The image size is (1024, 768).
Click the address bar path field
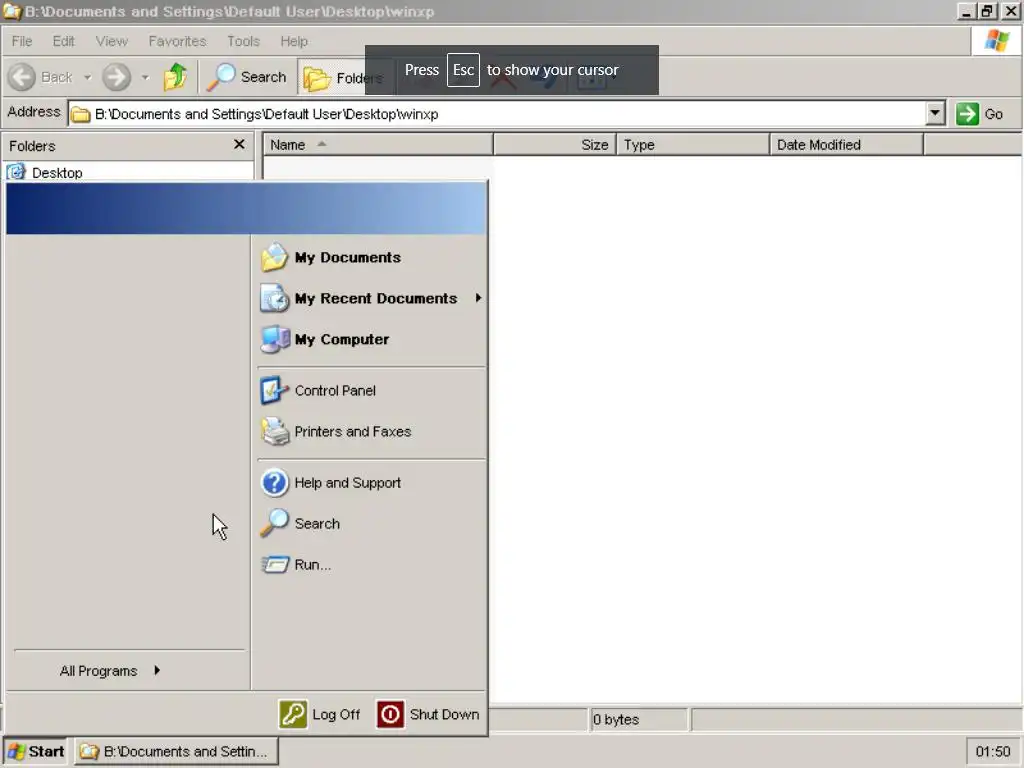coord(496,114)
